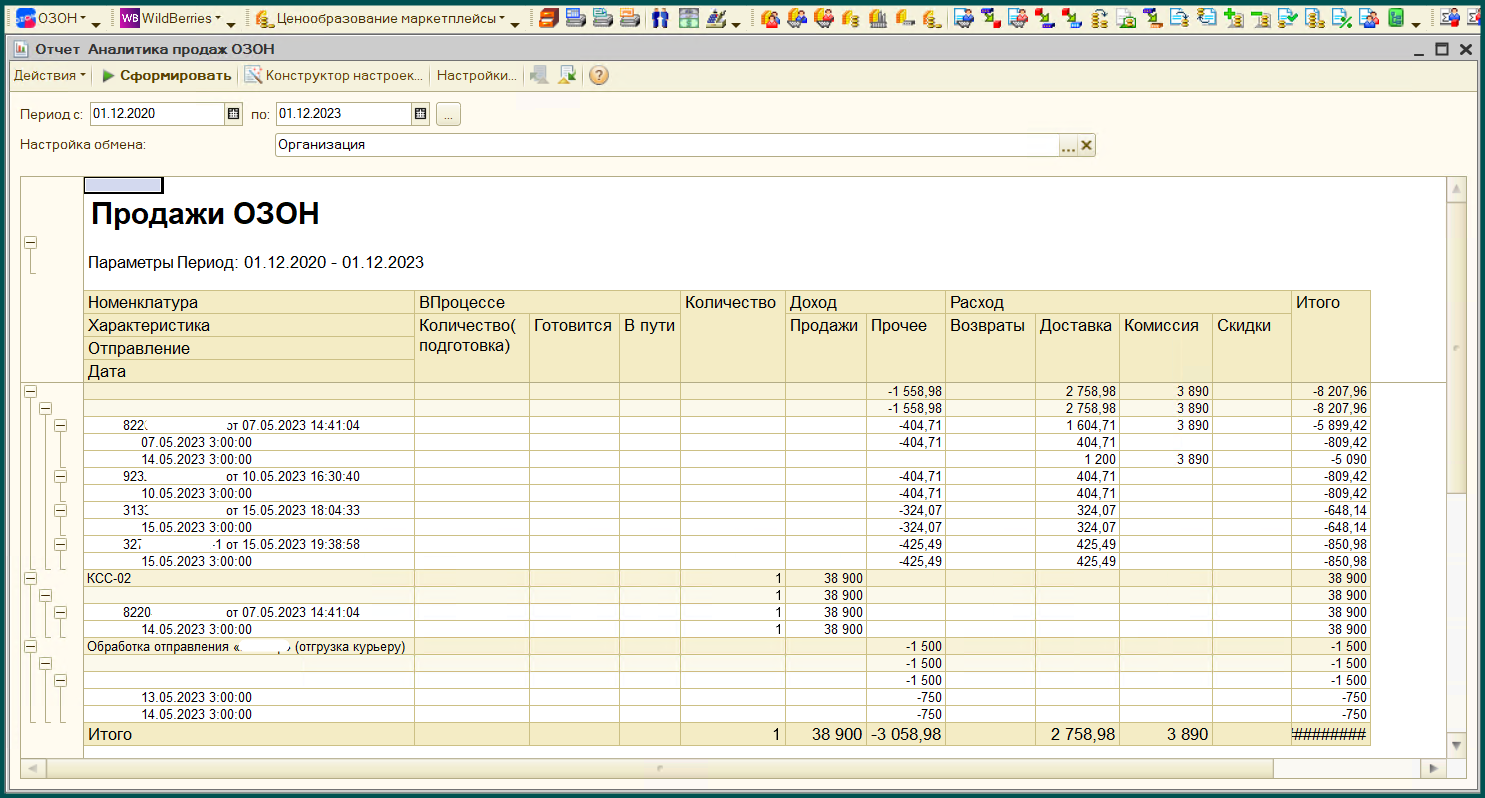Click the document with green checkmark icon
Screen dimensions: 1485x798
[x=1288, y=18]
